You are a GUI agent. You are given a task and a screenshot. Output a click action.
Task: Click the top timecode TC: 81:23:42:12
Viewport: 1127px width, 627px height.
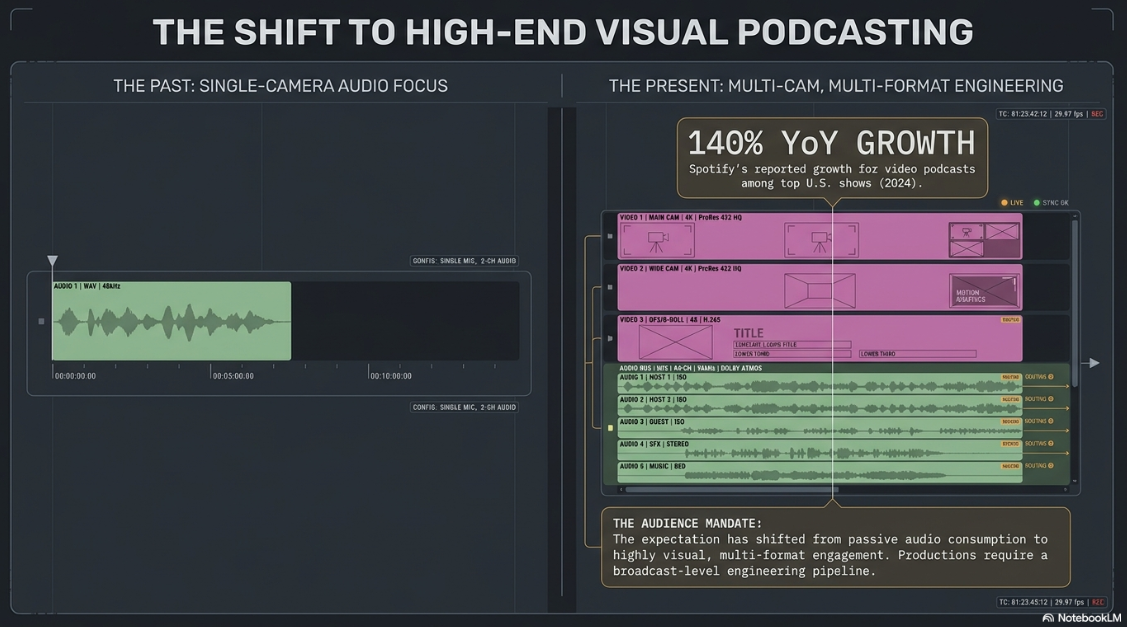coord(1025,114)
